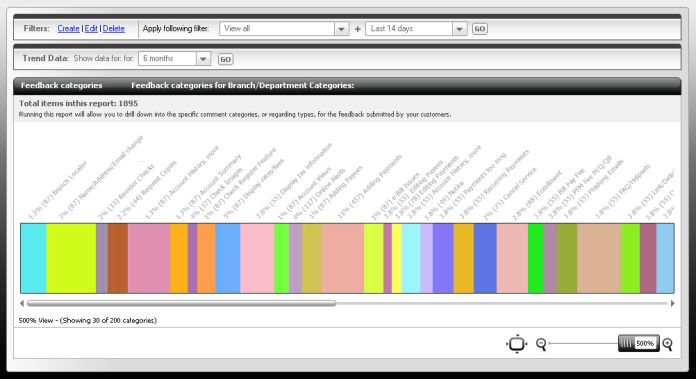Click the plus sign between filters
Screen dimensions: 696x379
tap(357, 29)
